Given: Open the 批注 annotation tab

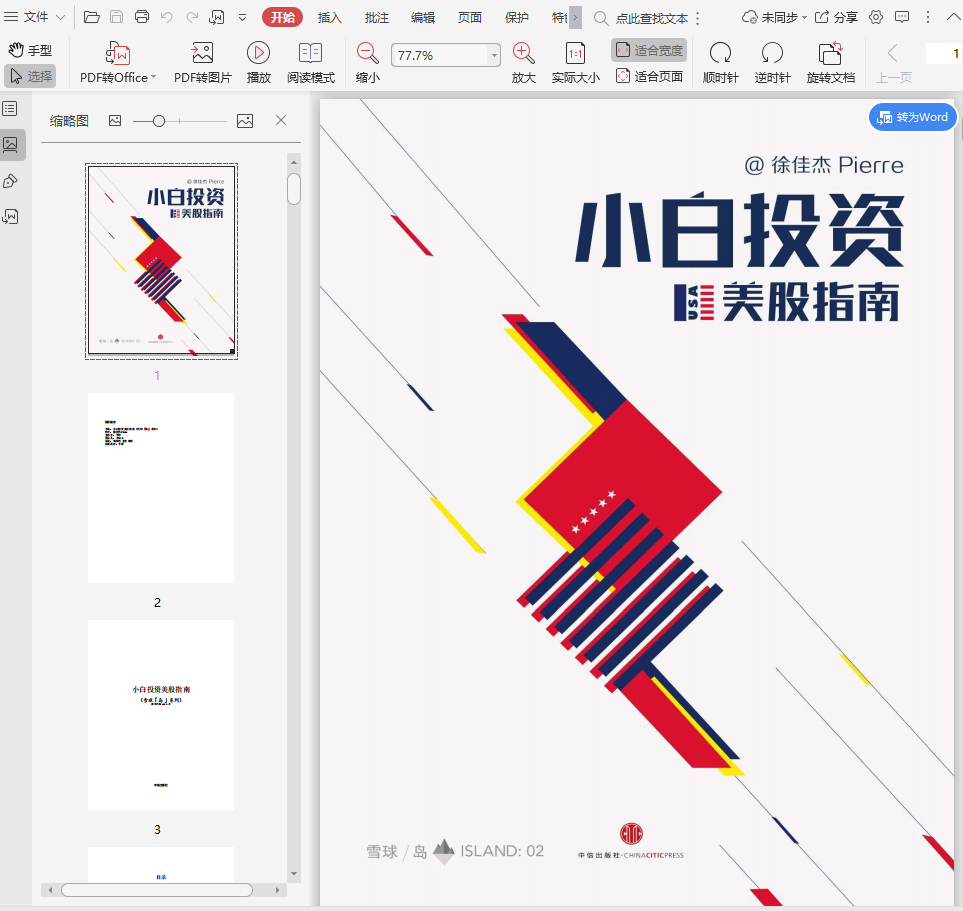Looking at the screenshot, I should click(x=377, y=17).
